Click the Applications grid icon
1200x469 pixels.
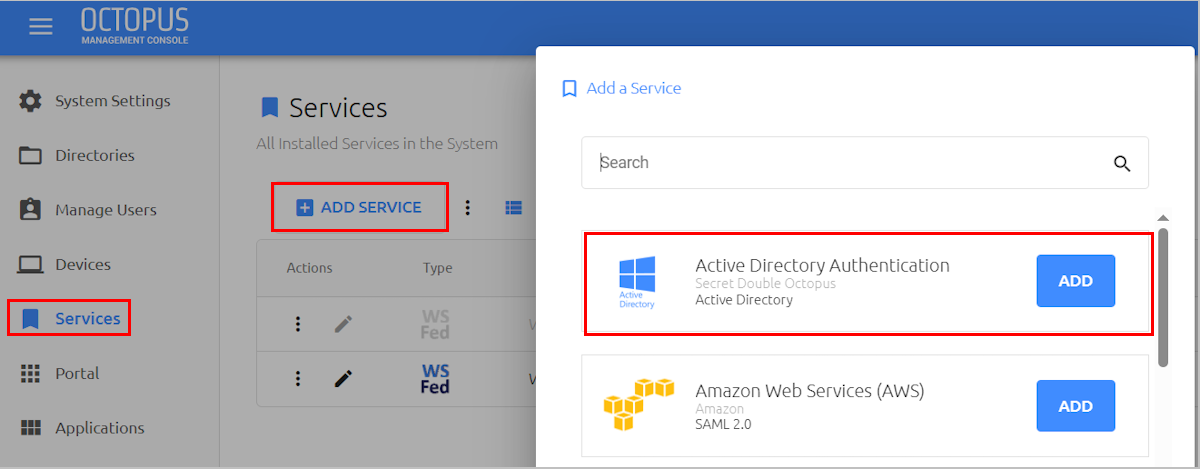click(31, 428)
